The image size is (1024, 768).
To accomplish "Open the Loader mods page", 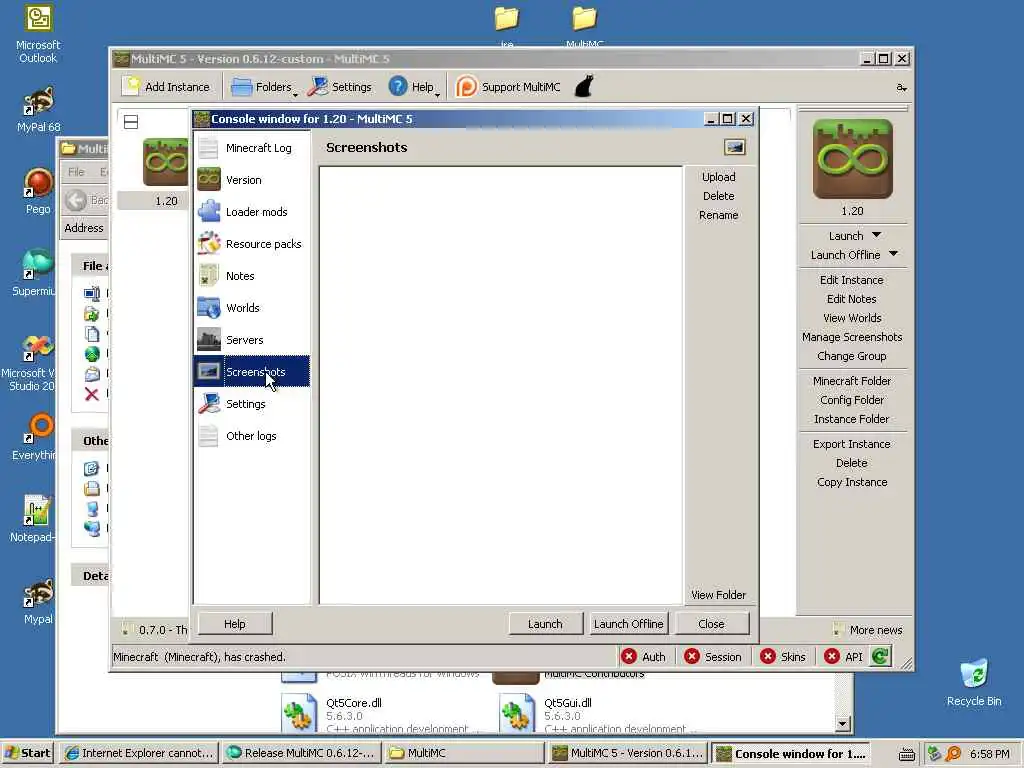I will 251,212.
